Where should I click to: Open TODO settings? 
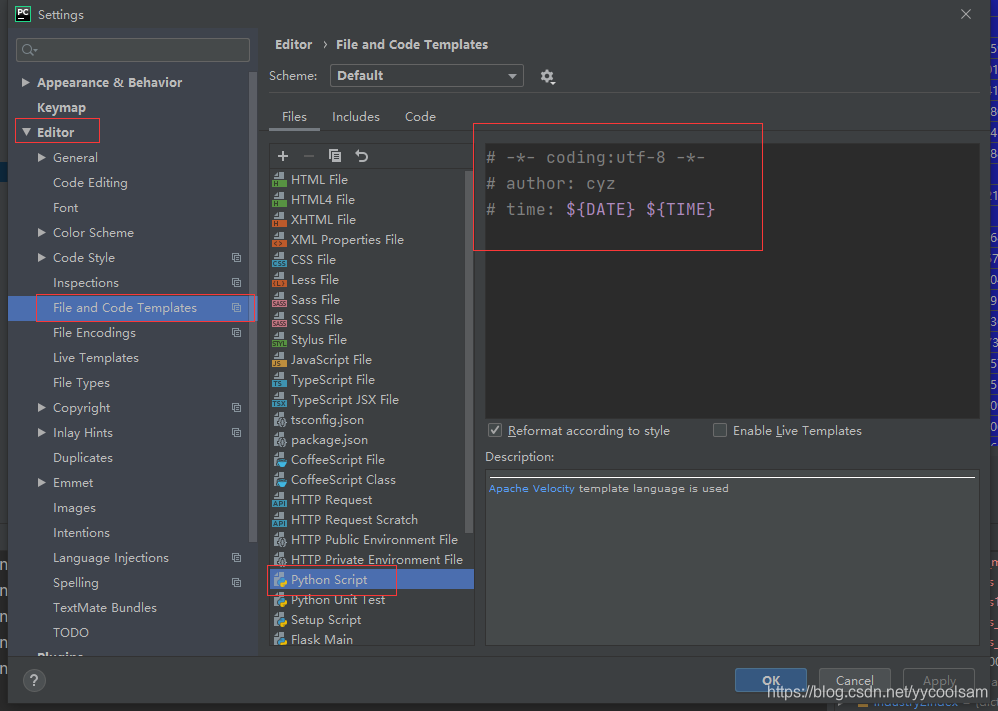(71, 633)
